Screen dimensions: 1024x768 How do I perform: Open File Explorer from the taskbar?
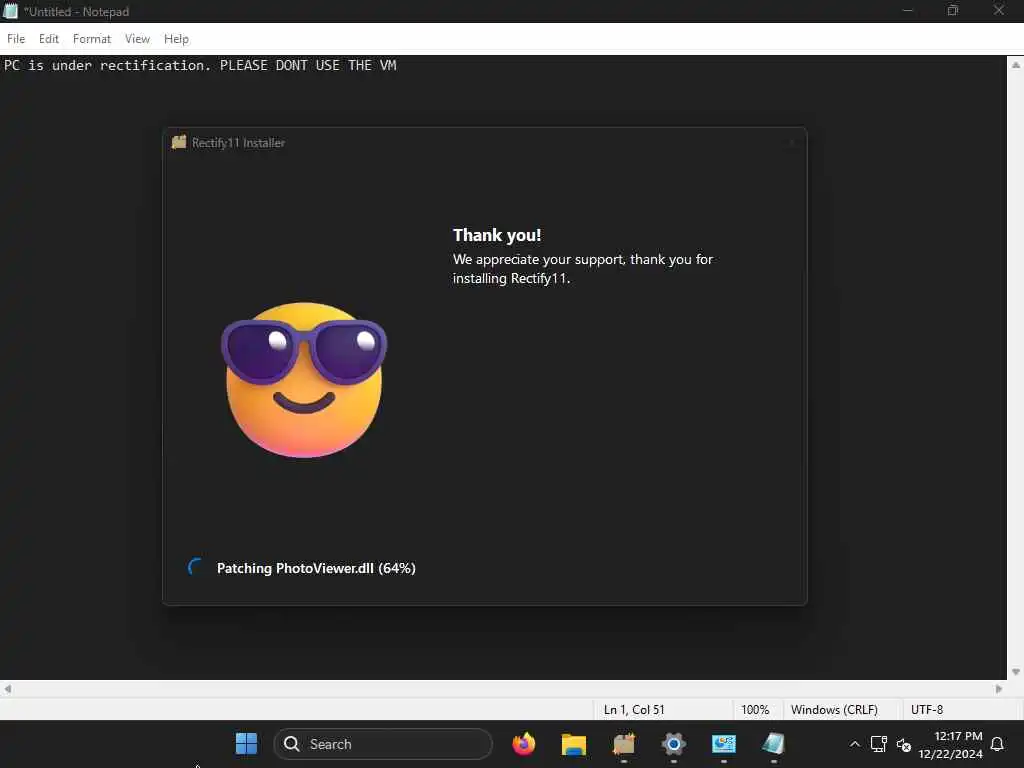[573, 744]
